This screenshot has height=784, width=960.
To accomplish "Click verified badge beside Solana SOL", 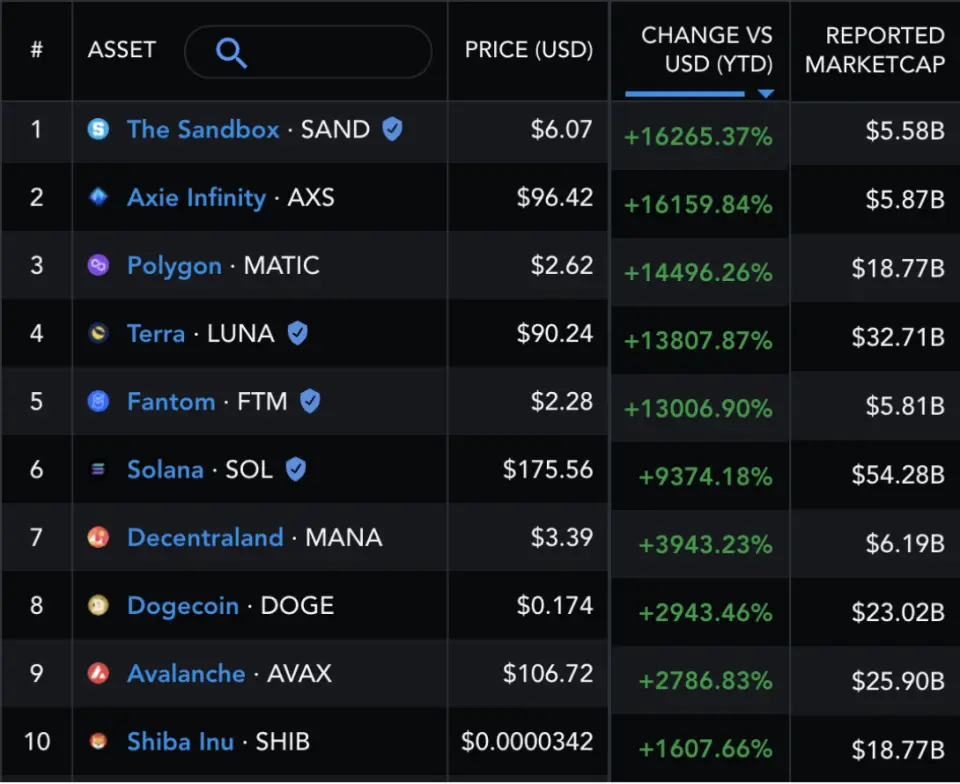I will (296, 469).
